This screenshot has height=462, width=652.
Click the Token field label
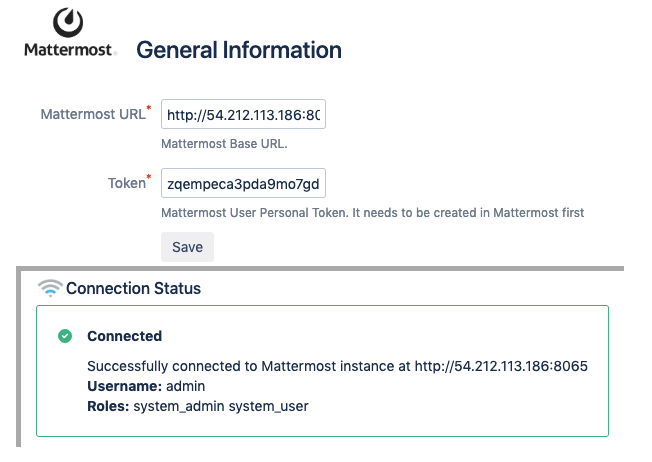tap(126, 183)
